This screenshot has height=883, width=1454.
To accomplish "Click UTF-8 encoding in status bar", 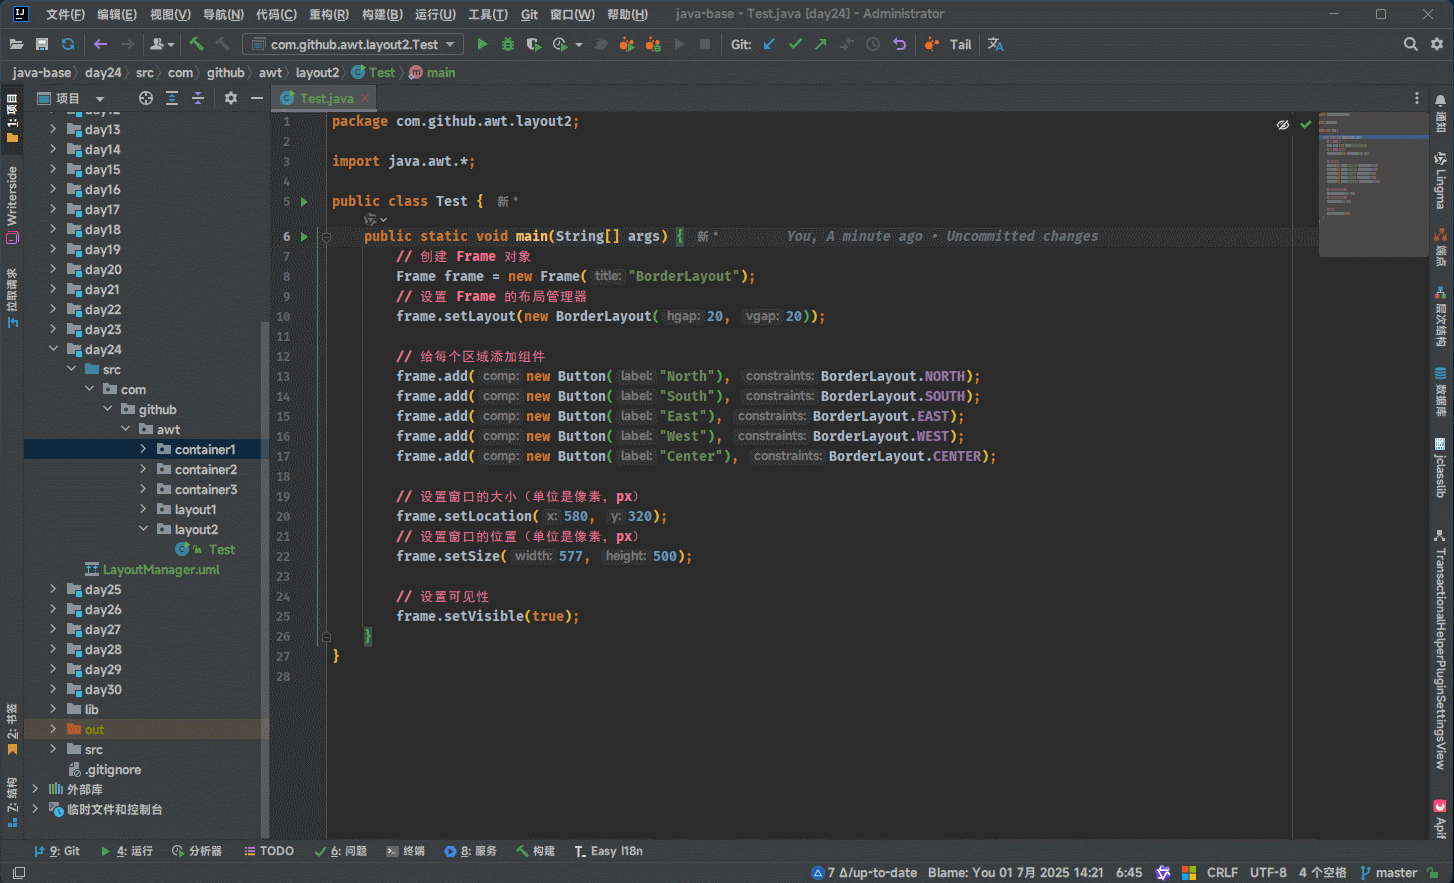I will [1267, 873].
